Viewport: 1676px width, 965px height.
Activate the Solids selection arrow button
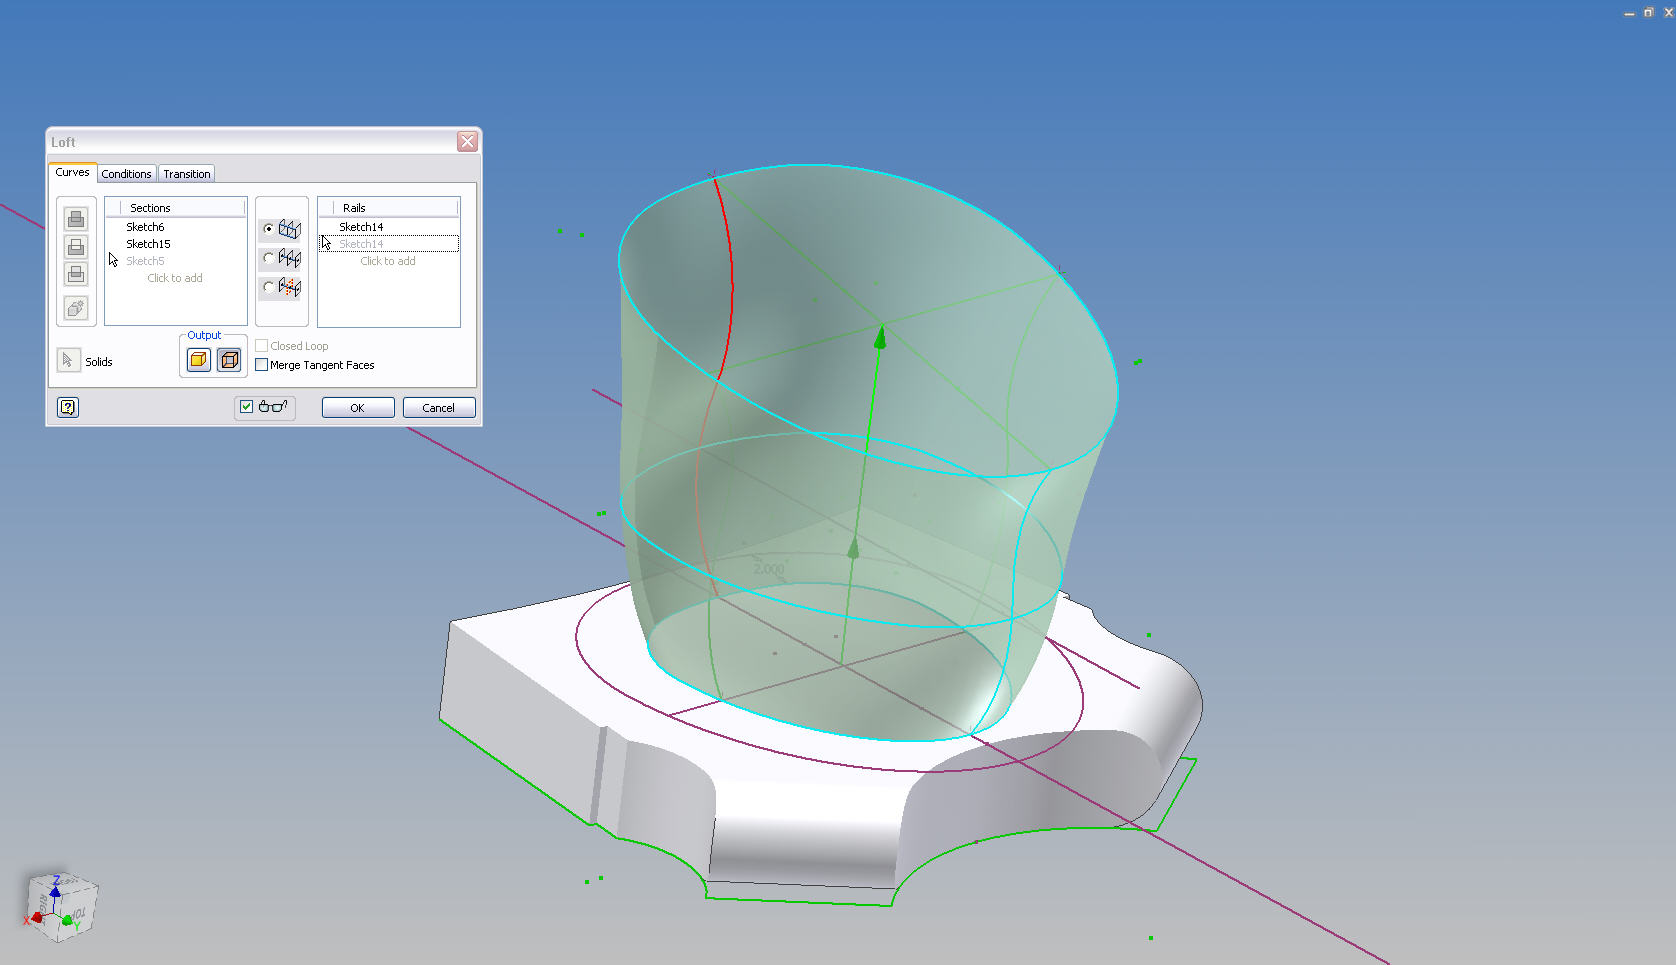click(68, 360)
